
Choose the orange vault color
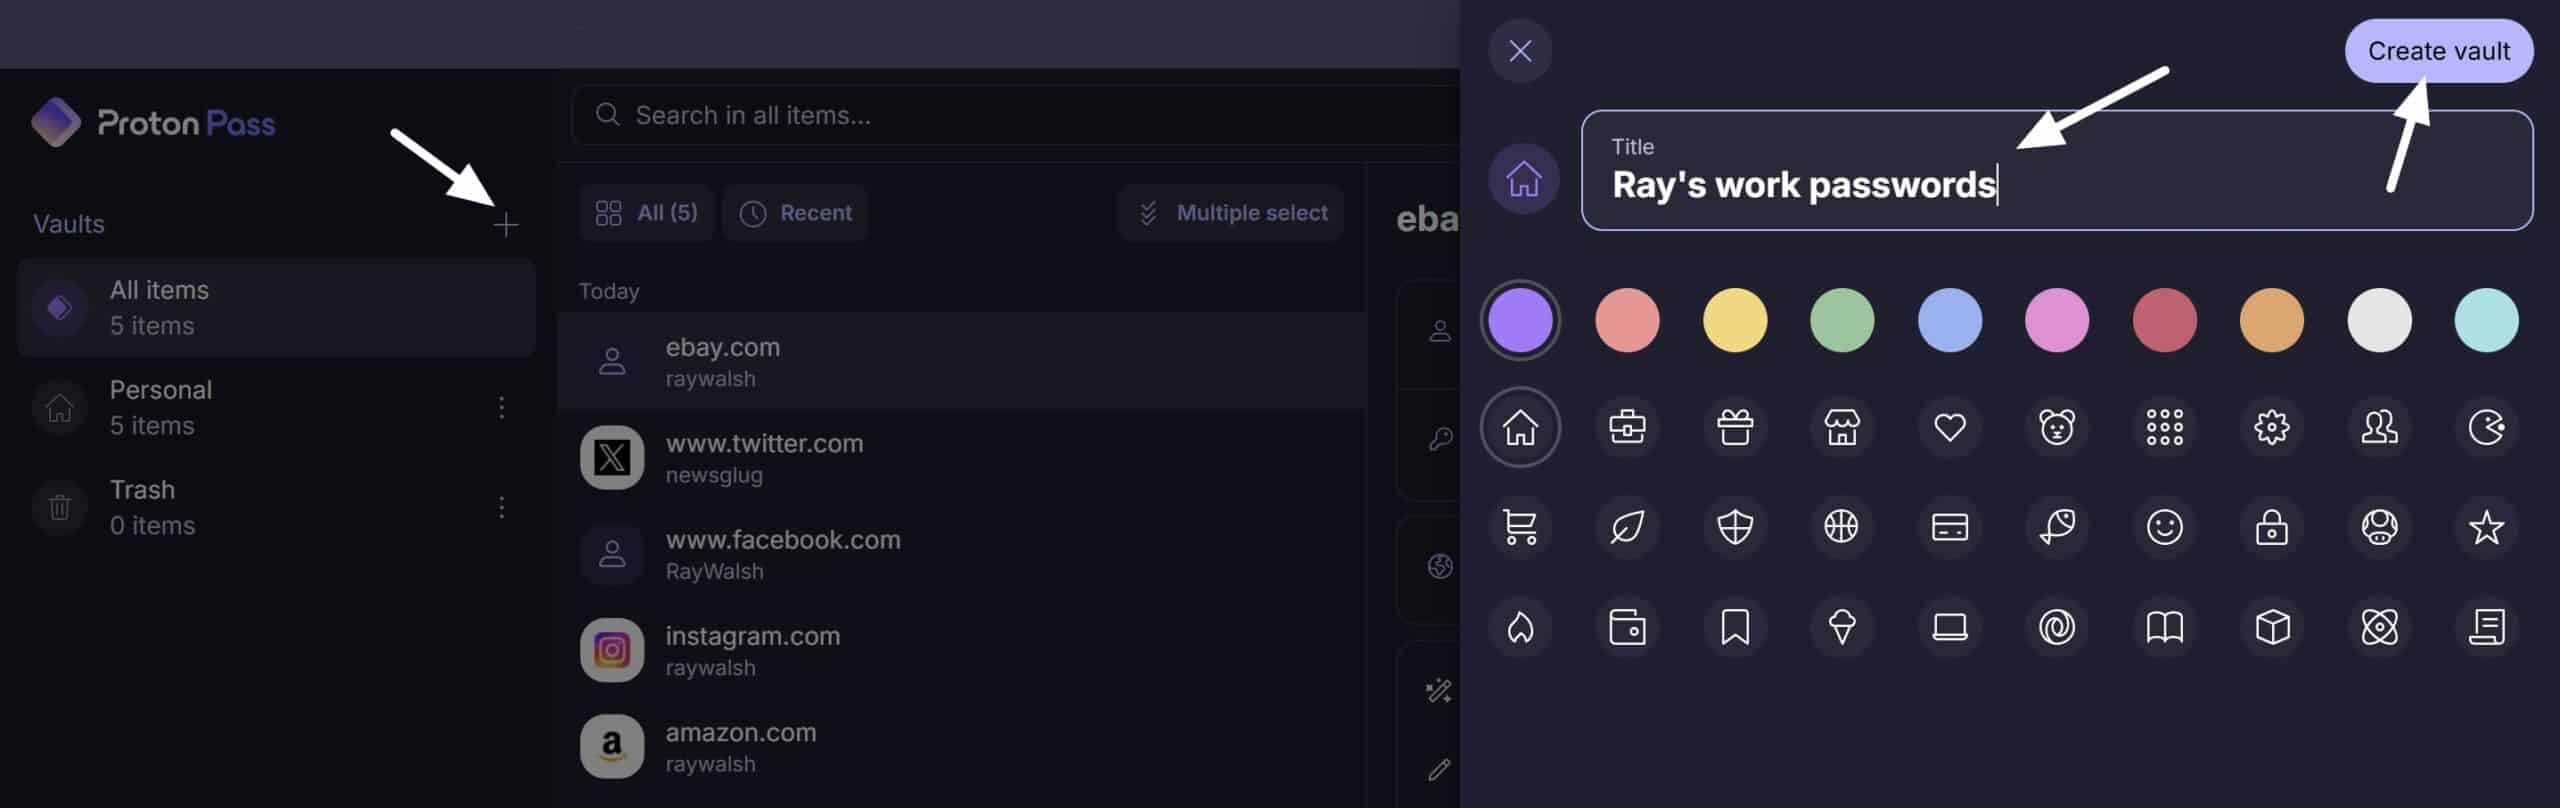(2272, 320)
